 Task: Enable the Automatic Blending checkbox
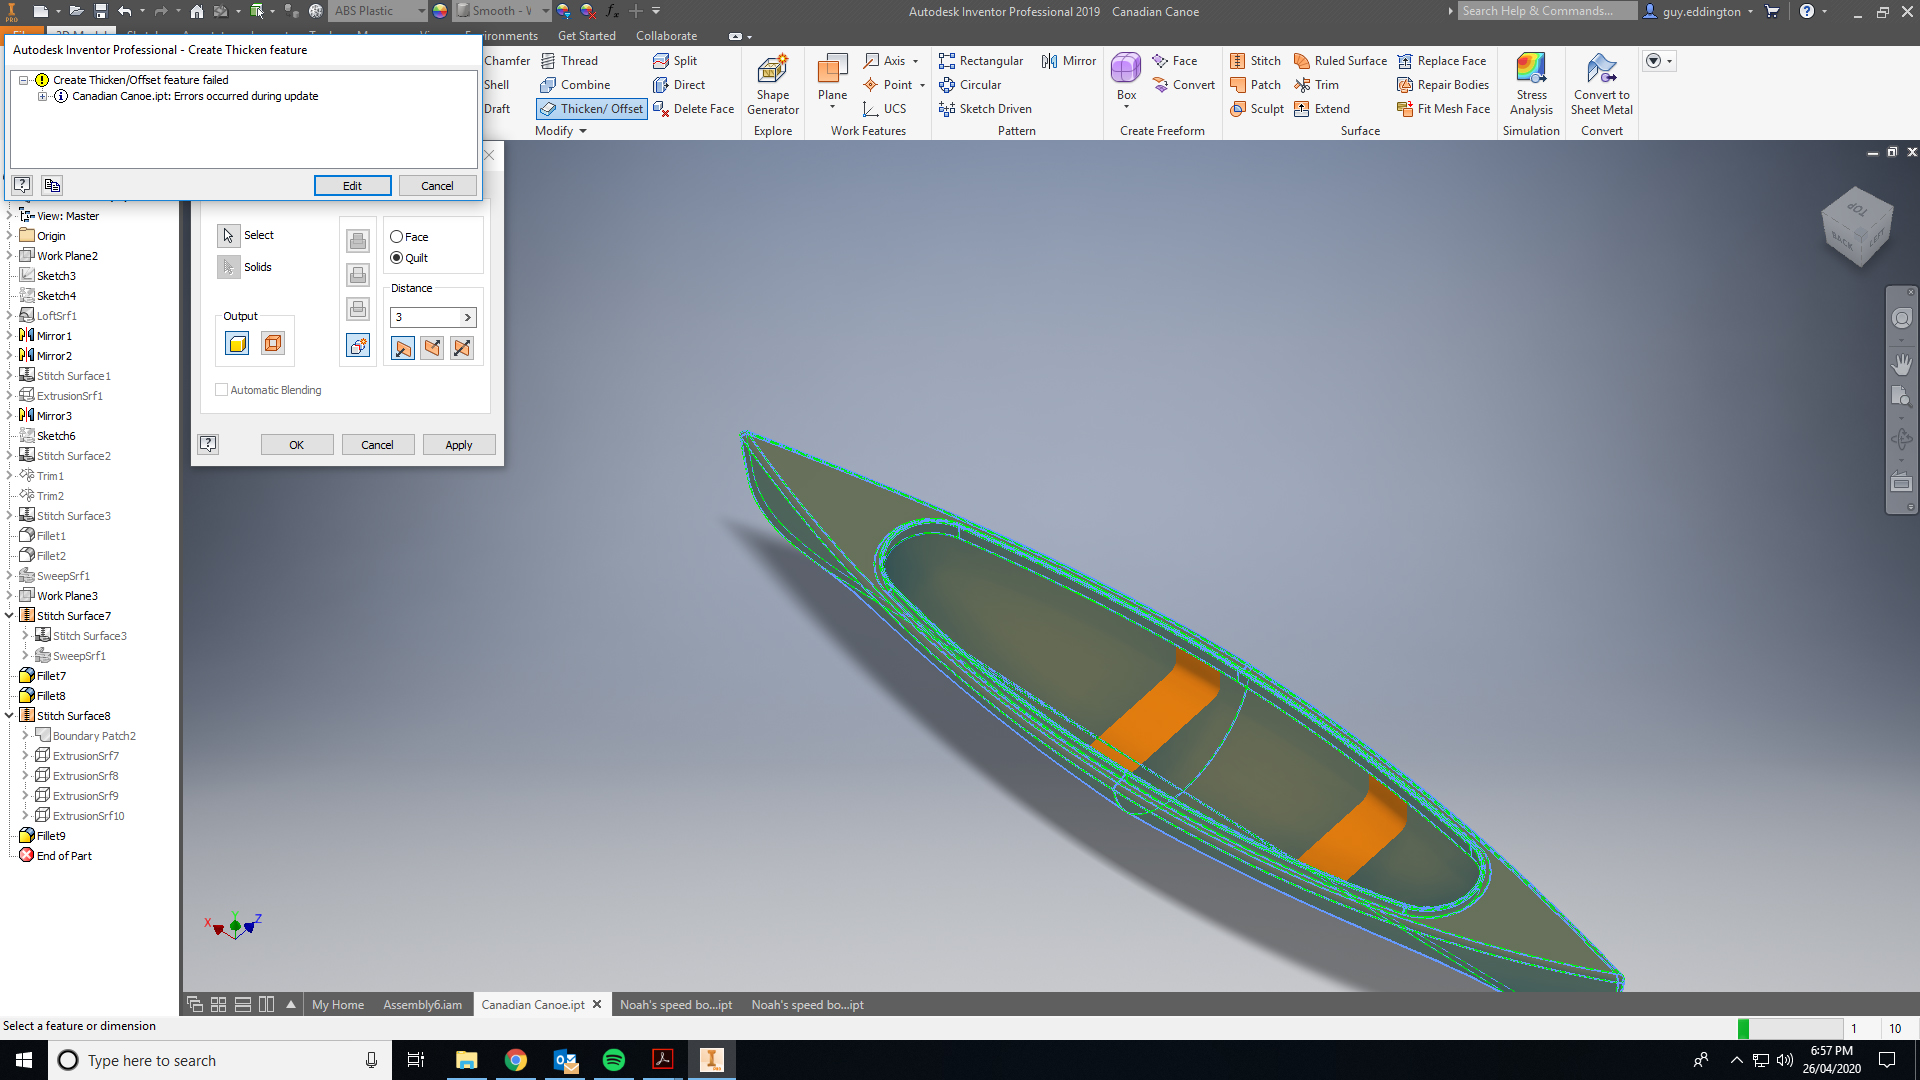coord(222,389)
